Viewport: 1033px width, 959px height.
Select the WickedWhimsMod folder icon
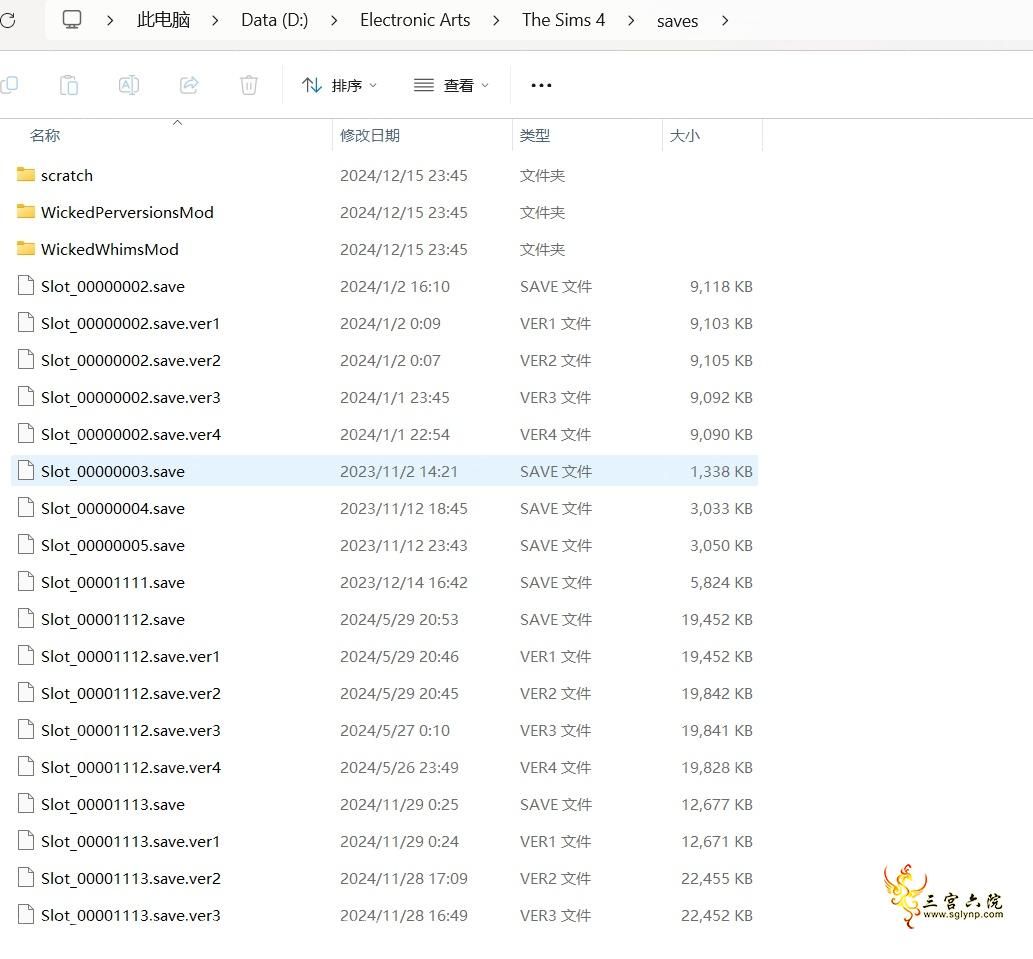coord(26,248)
